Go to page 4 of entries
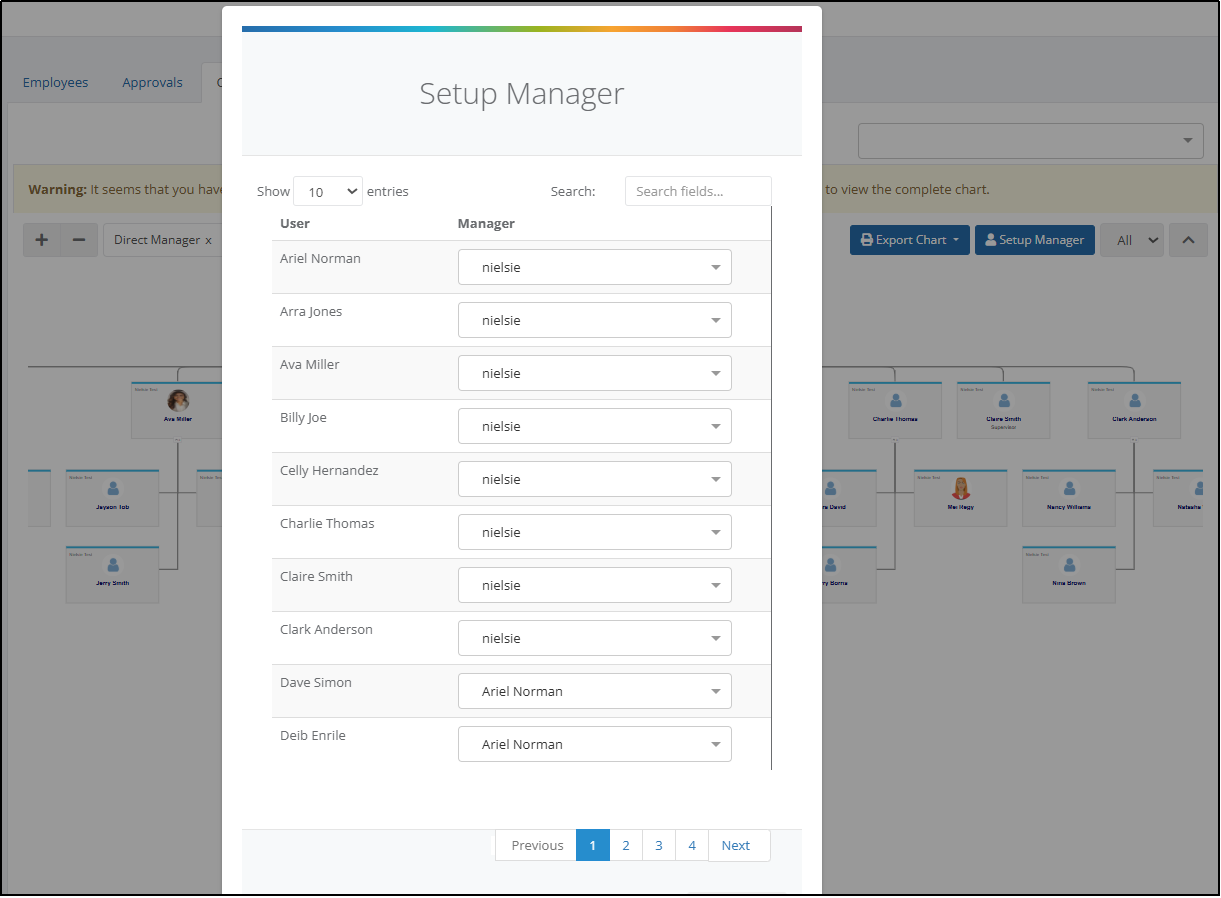The height and width of the screenshot is (898, 1221). tap(692, 845)
